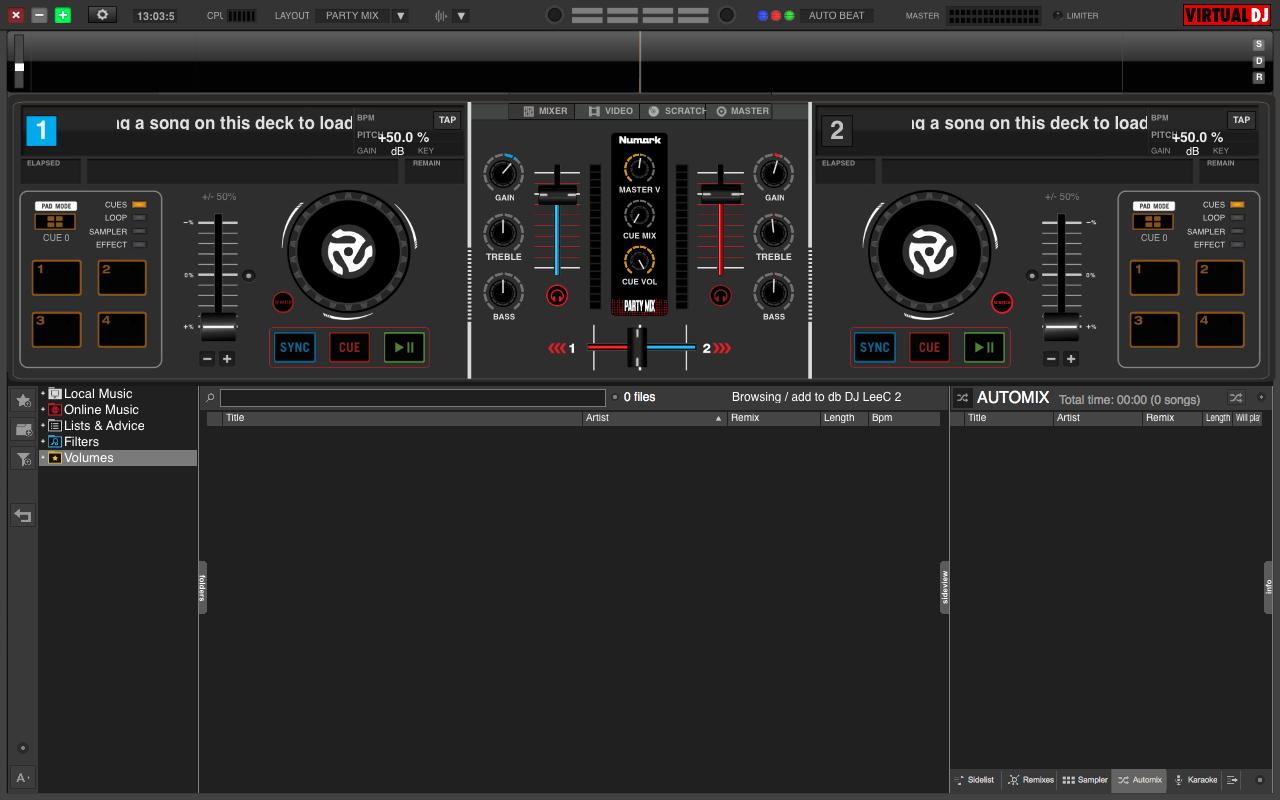Expand the Lists & Advice folder
The image size is (1280, 800).
click(43, 426)
